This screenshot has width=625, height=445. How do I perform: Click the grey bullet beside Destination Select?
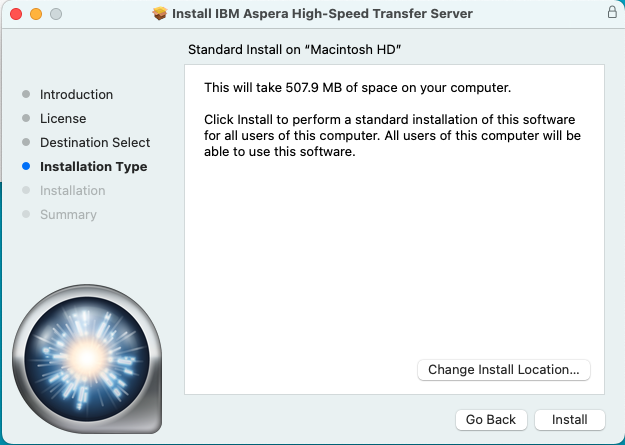(26, 142)
